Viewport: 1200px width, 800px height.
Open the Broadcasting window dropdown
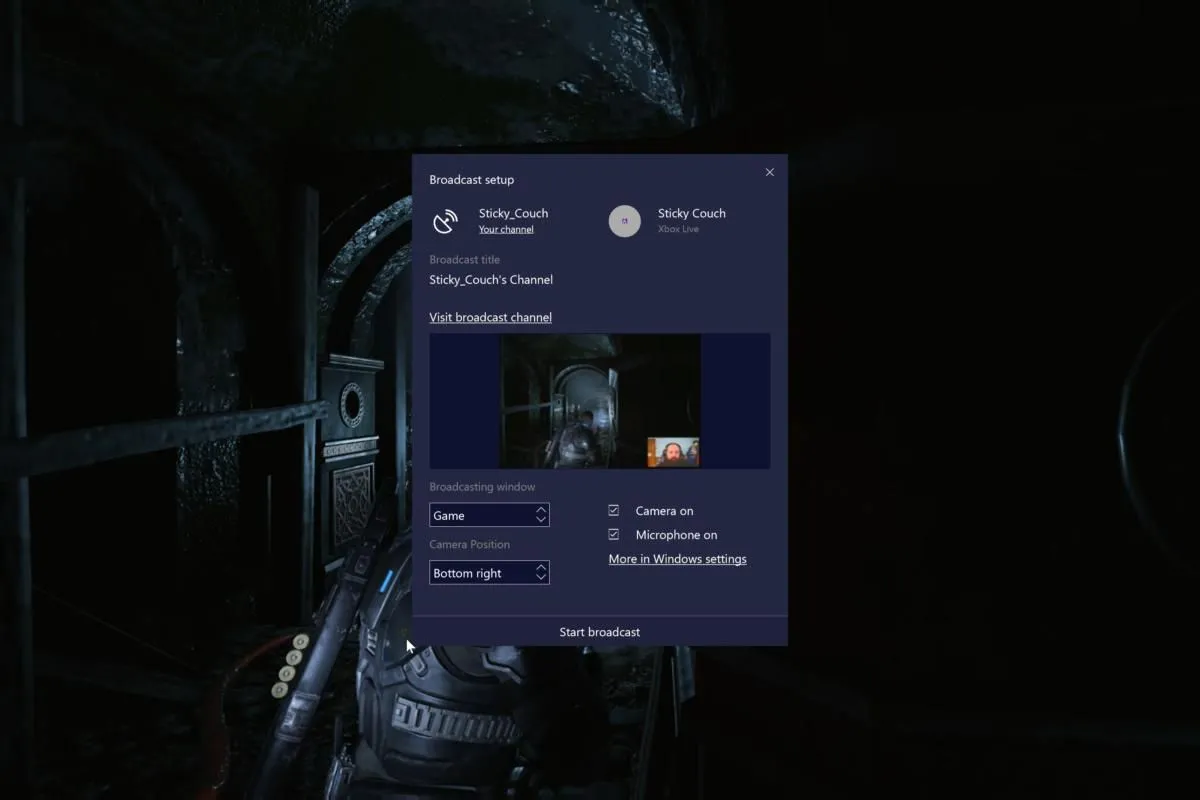click(x=490, y=515)
